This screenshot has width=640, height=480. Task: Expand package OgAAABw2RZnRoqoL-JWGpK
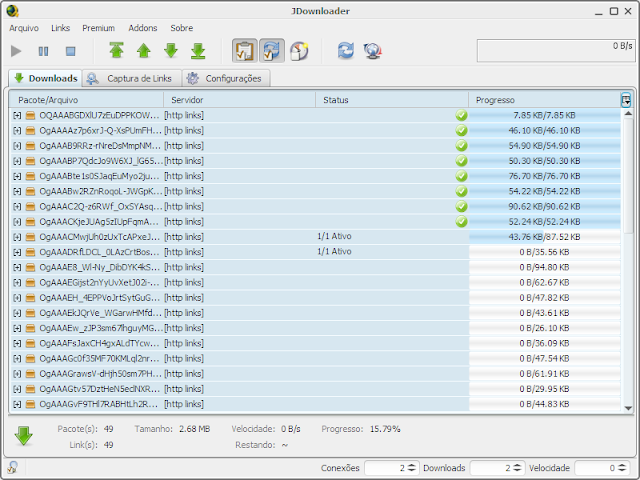(x=17, y=191)
